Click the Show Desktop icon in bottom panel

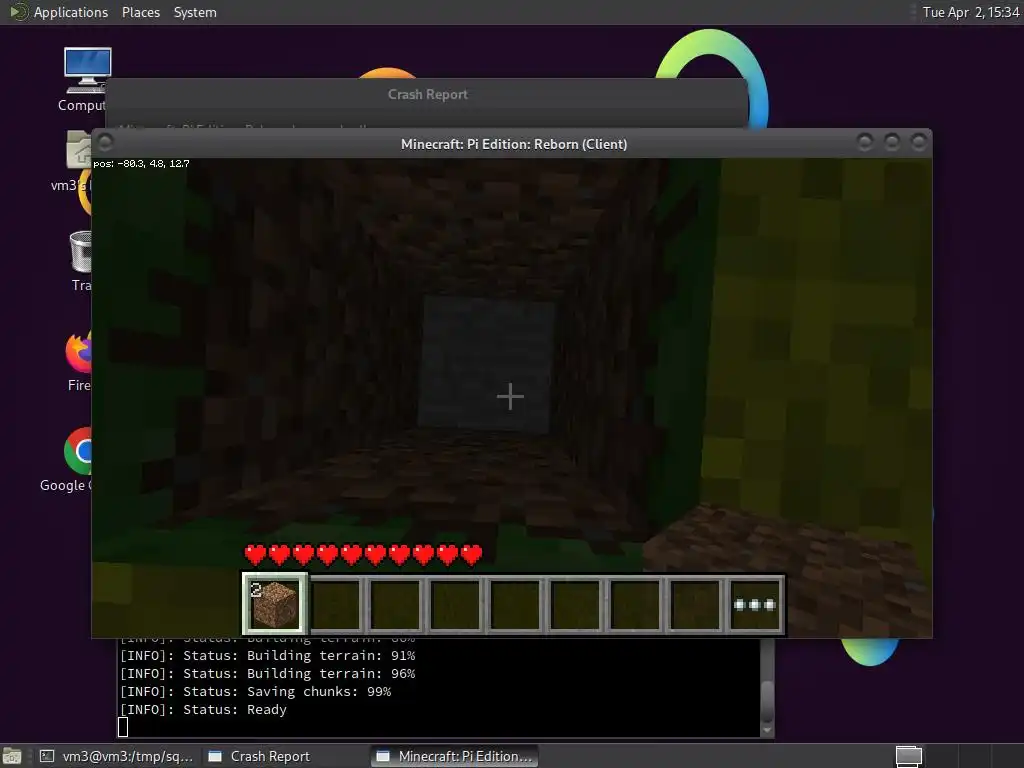(12, 756)
